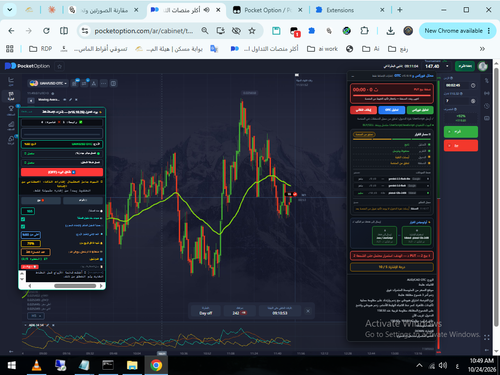The width and height of the screenshot is (500, 375).
Task: Click the clock icon beside the trade time field
Action: pyautogui.click(x=473, y=85)
